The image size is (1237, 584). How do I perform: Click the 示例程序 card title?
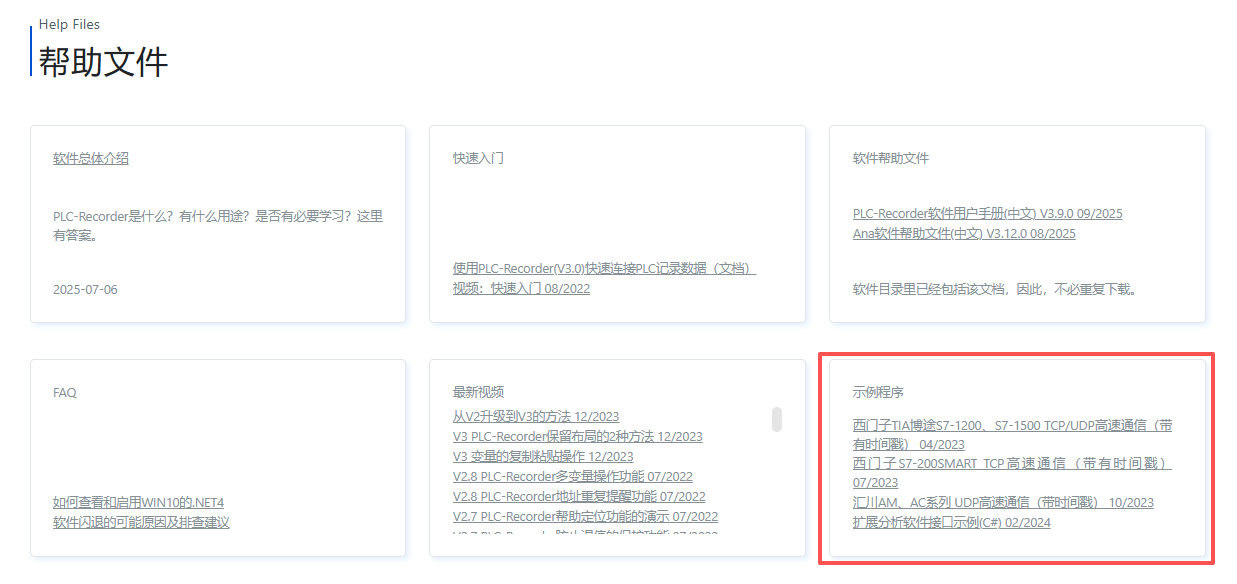878,392
